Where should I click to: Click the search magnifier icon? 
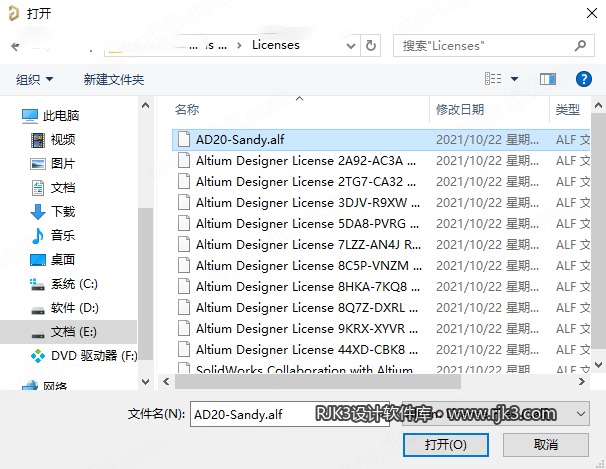[x=580, y=46]
